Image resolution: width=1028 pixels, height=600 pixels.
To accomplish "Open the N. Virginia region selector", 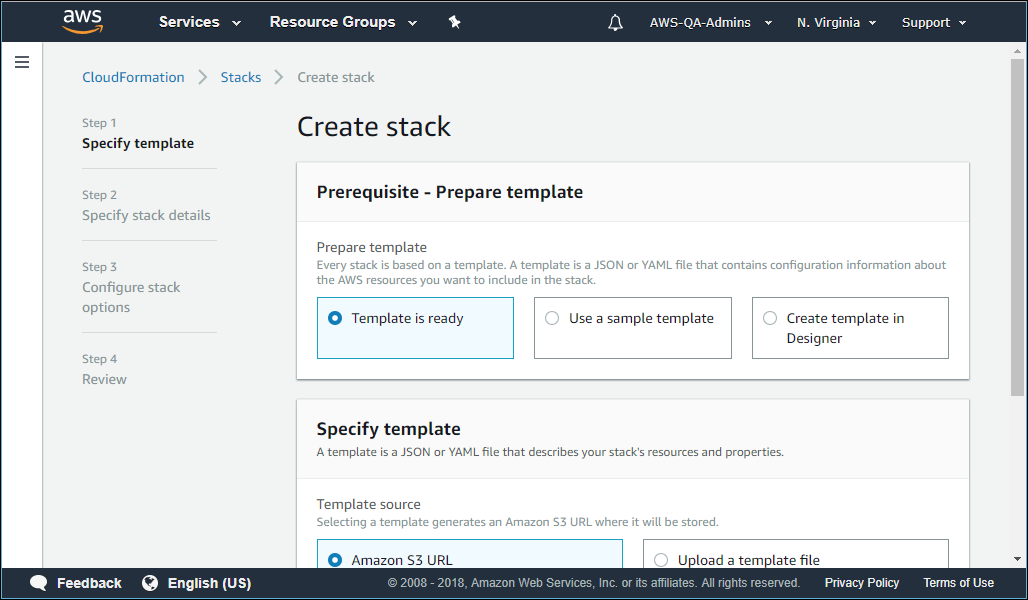I will tap(837, 22).
